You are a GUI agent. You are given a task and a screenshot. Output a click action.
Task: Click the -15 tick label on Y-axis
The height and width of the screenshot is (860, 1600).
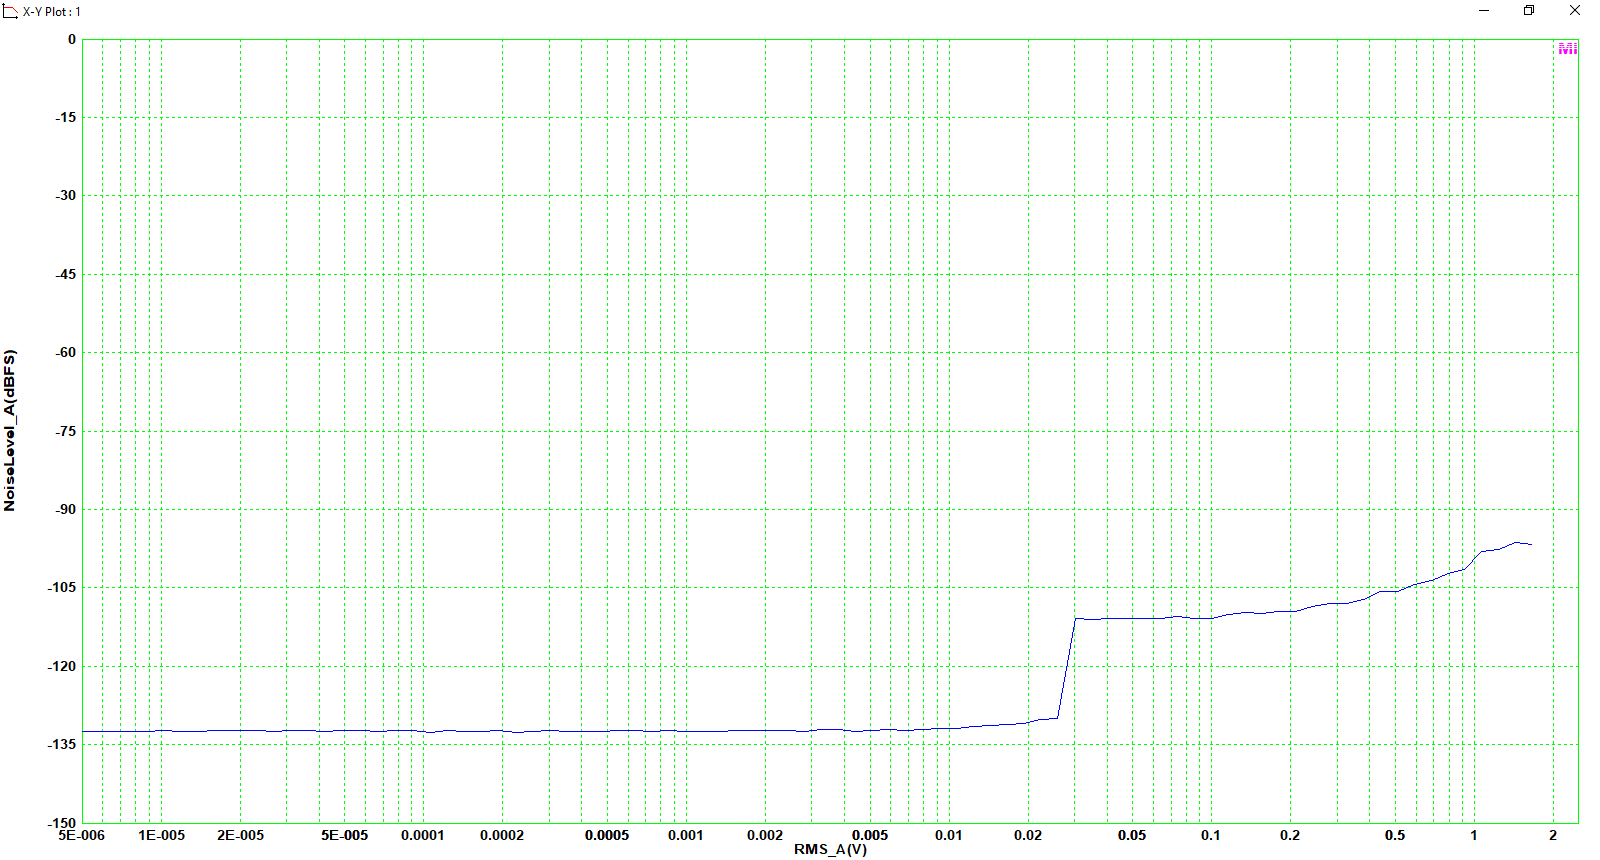tap(66, 117)
